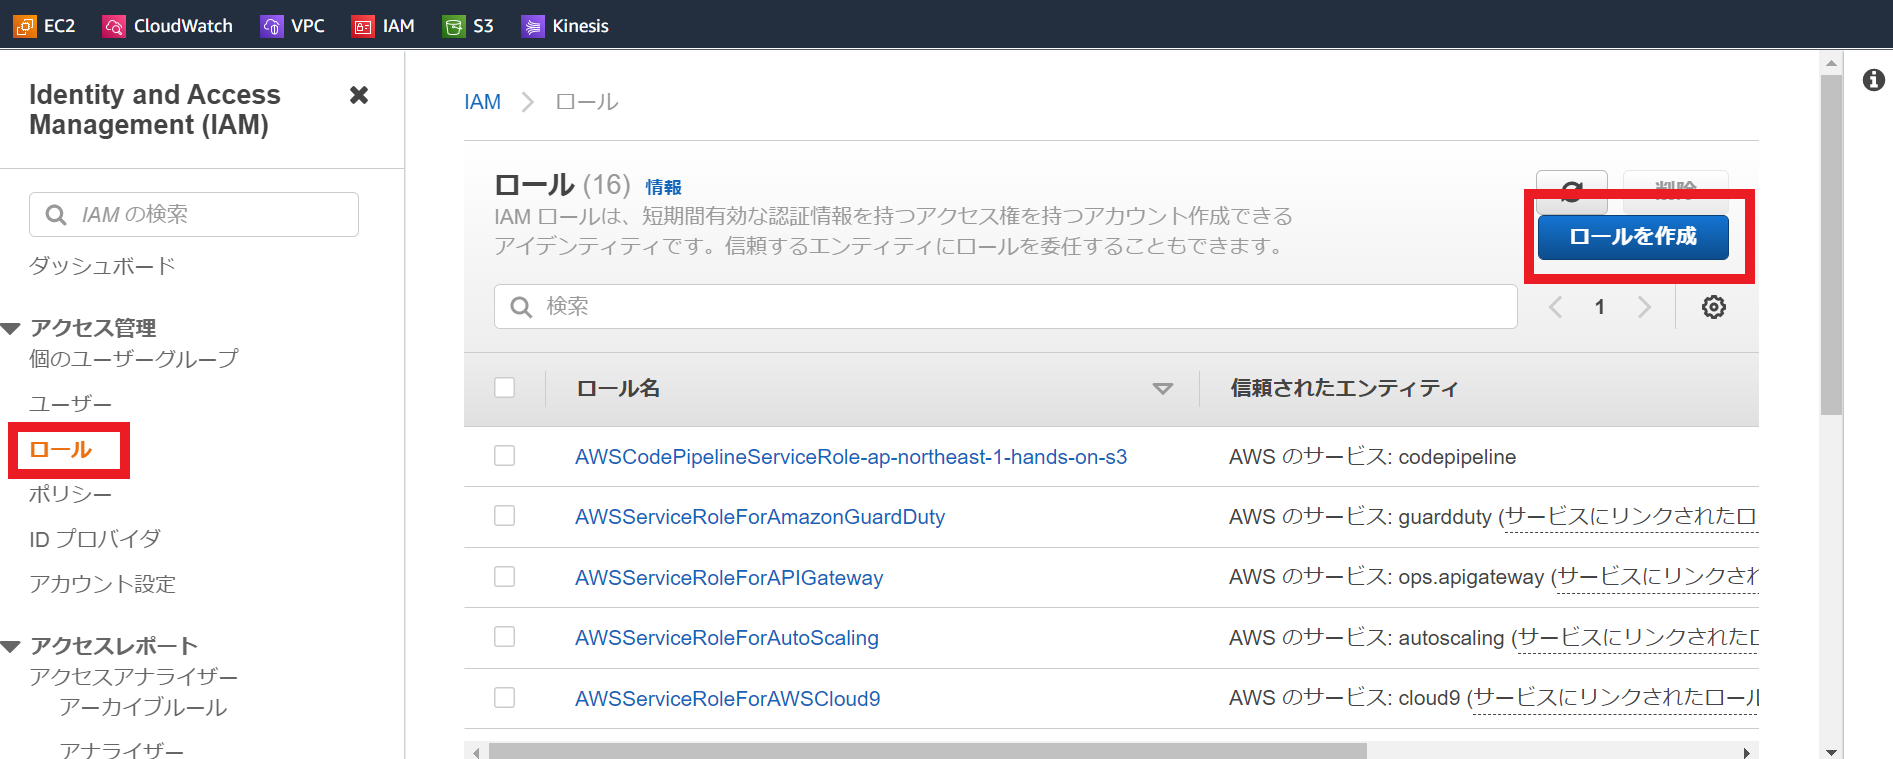
Task: Close the IAM navigation sidebar with X
Action: tap(359, 95)
